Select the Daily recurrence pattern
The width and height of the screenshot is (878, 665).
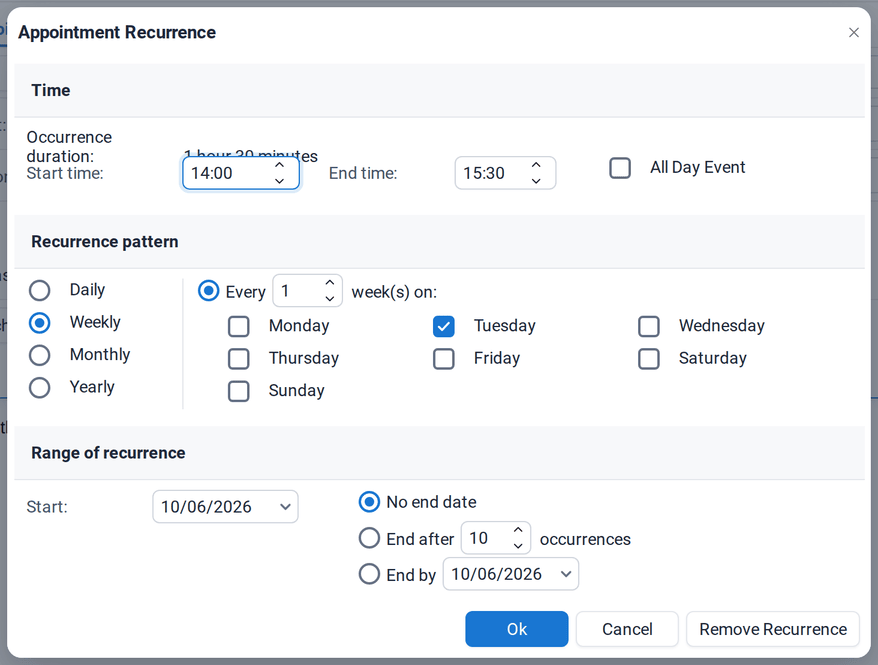(x=40, y=291)
